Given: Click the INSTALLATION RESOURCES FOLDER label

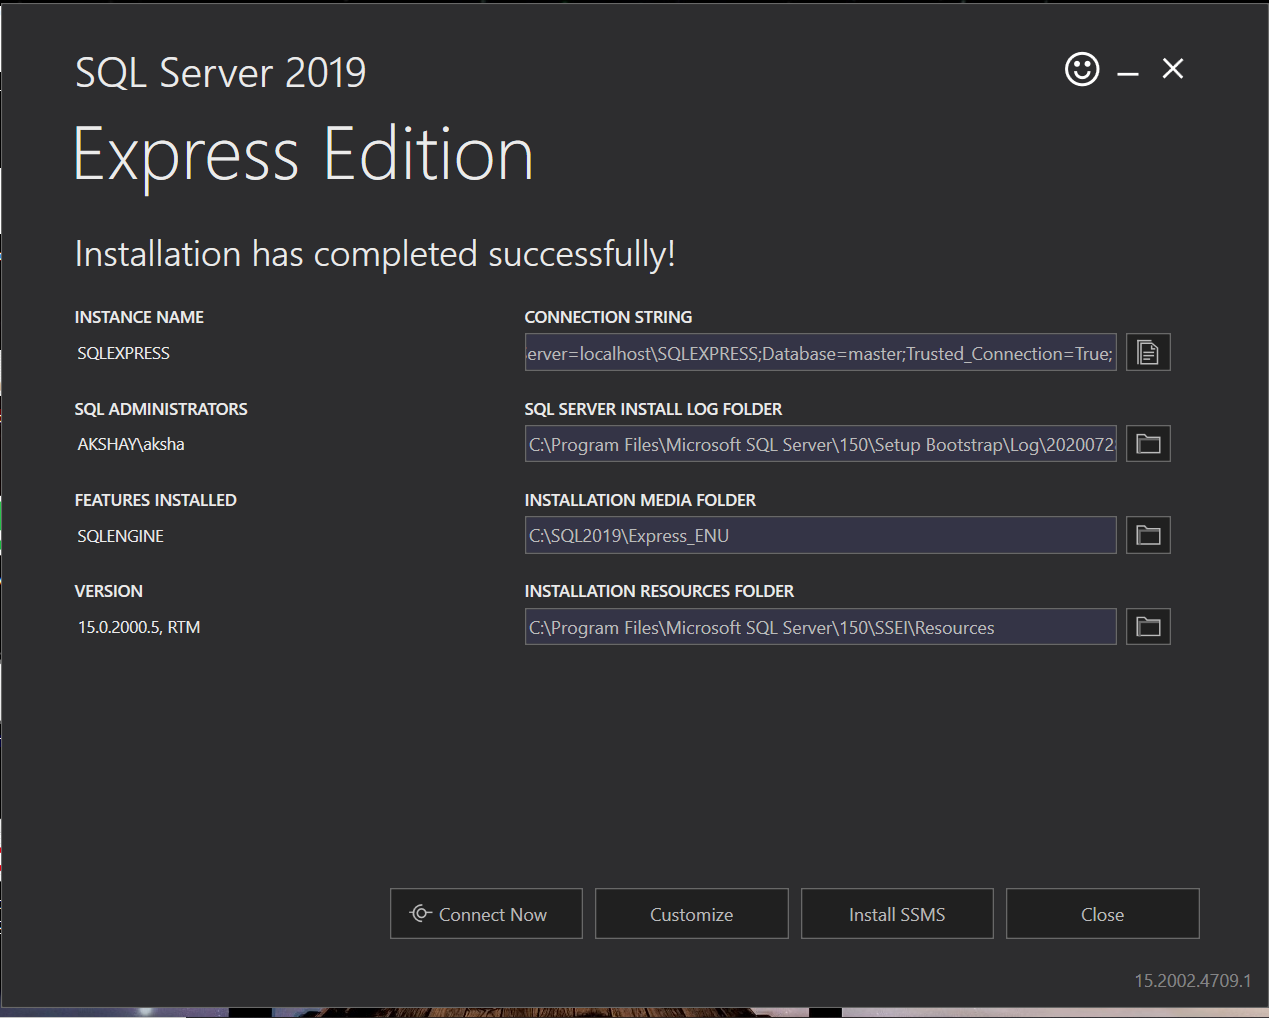Looking at the screenshot, I should [659, 591].
